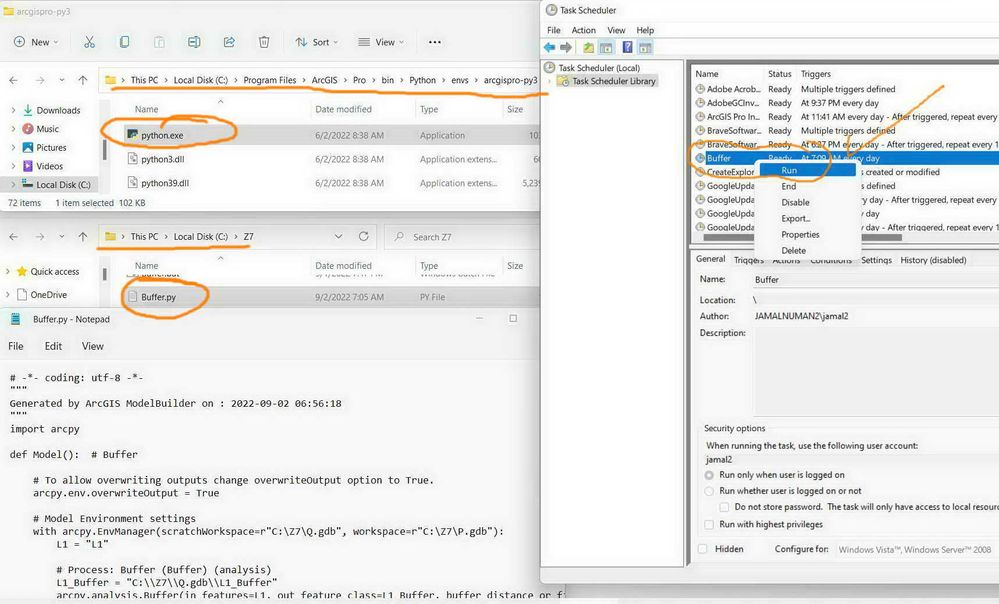Open the See more (…) menu in Explorer
Viewport: 999px width, 604px height.
(x=435, y=42)
